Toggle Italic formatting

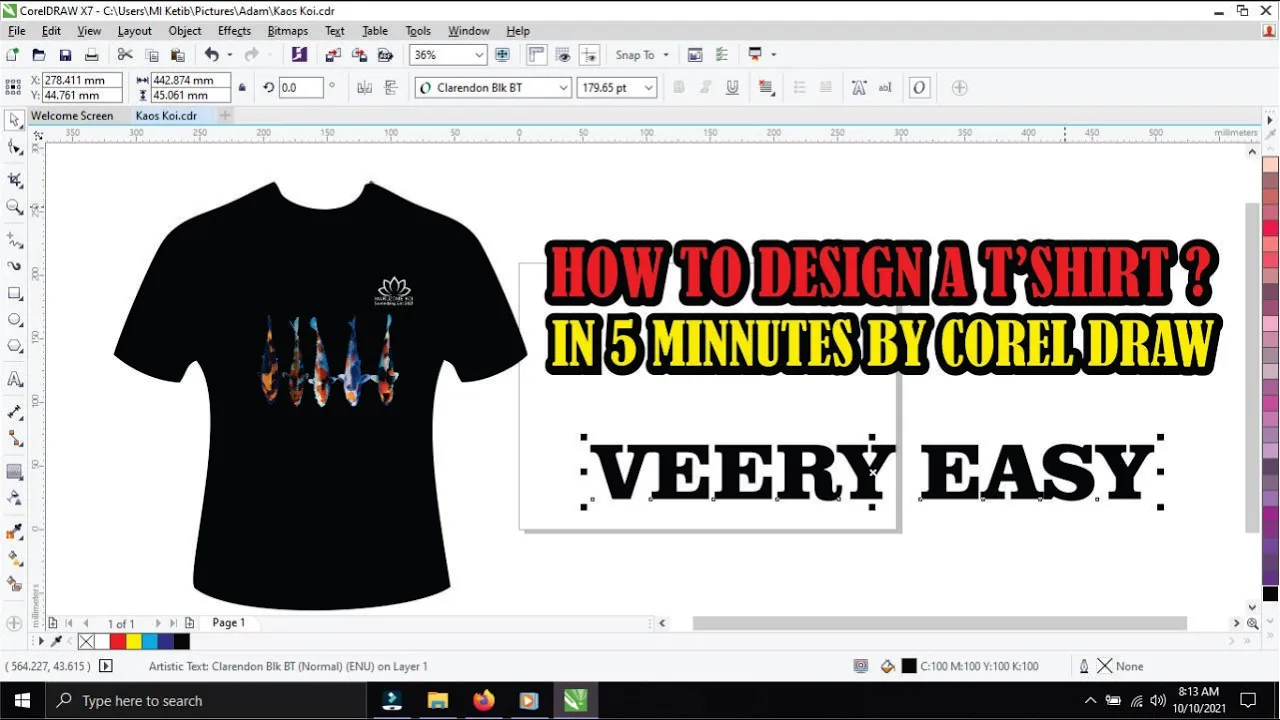pyautogui.click(x=706, y=88)
